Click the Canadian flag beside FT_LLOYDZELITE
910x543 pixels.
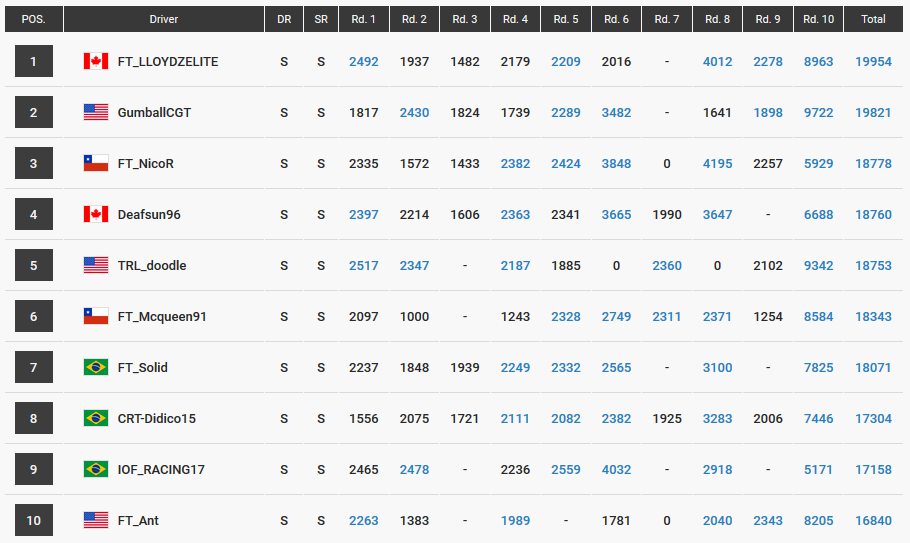[96, 61]
